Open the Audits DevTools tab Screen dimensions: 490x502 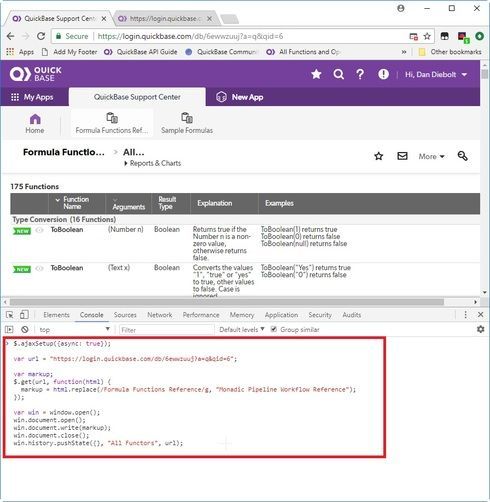coord(352,315)
